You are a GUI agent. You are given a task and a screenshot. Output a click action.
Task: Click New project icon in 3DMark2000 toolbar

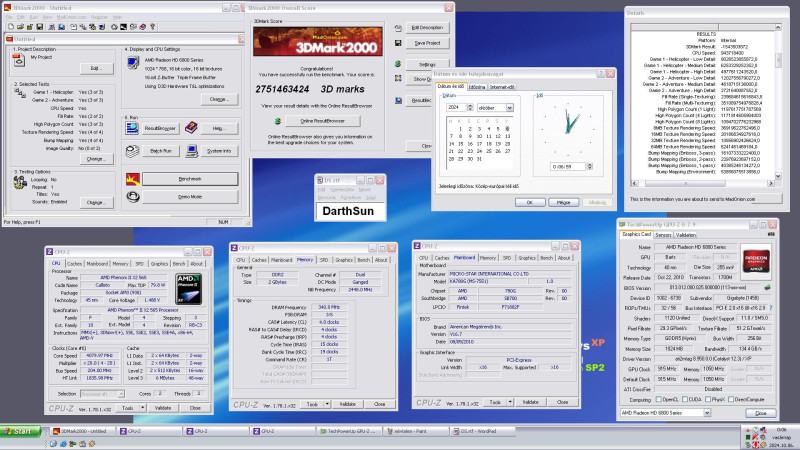click(x=11, y=27)
